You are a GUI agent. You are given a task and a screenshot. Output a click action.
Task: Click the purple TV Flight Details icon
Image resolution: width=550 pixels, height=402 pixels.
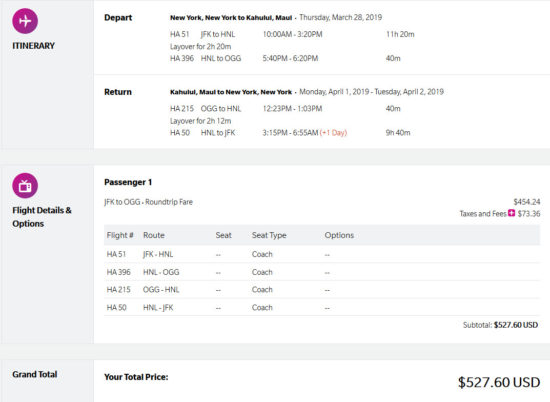(25, 186)
